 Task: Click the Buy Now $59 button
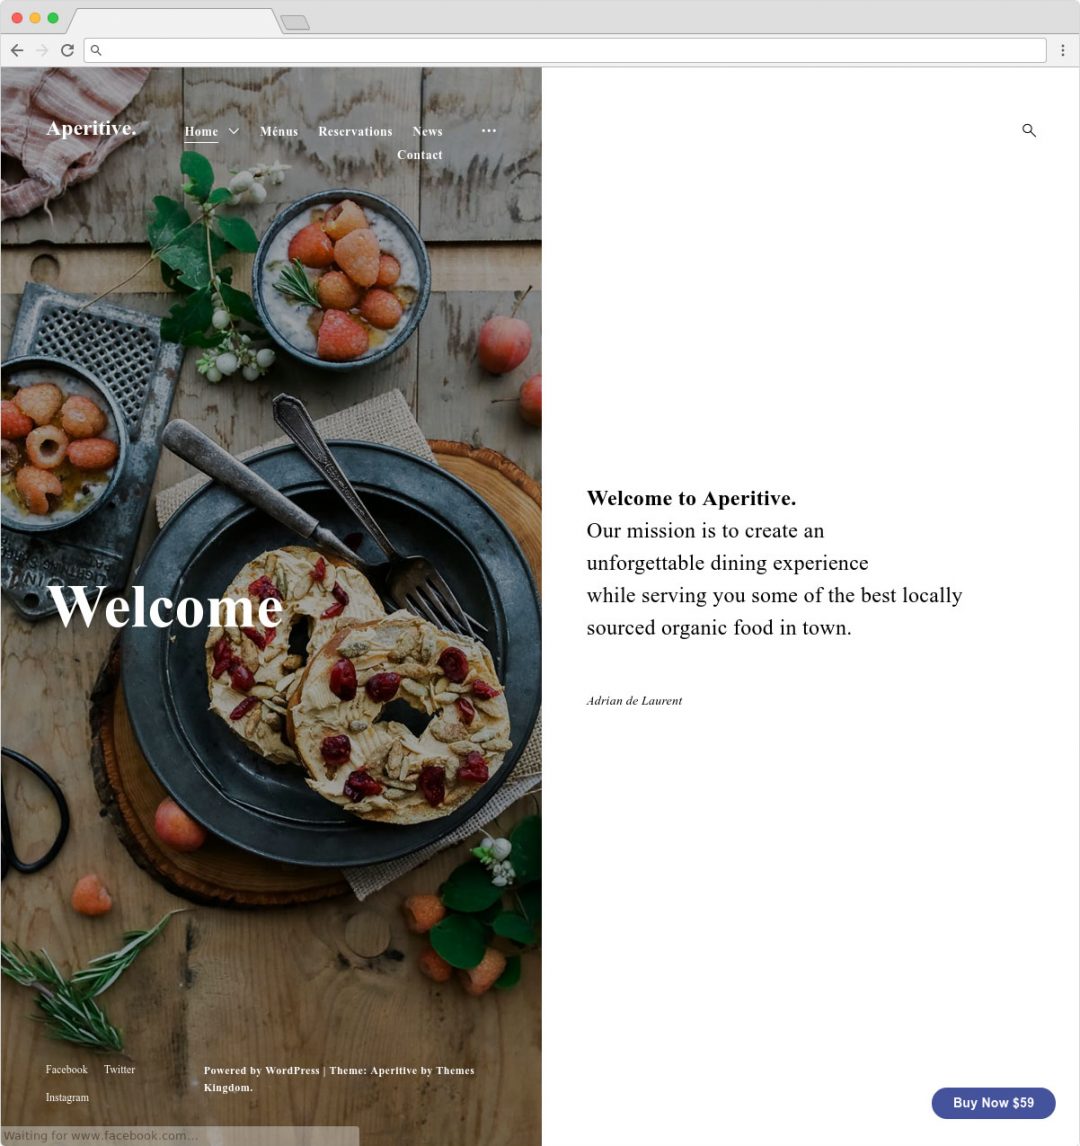[x=993, y=1103]
